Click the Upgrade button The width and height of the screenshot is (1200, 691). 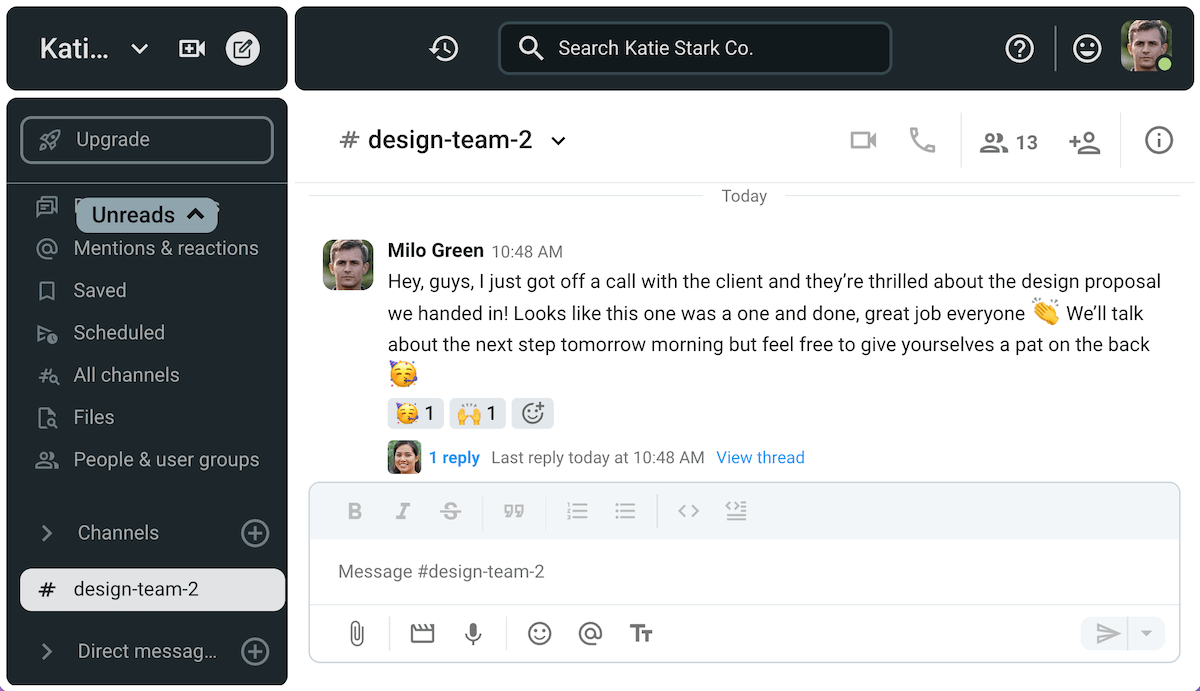(146, 140)
